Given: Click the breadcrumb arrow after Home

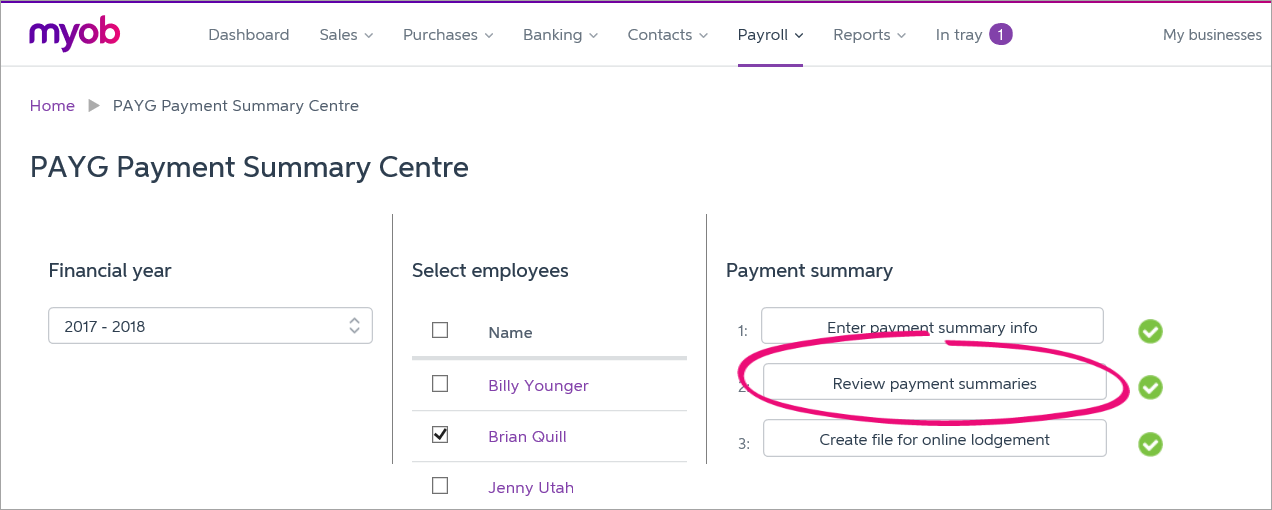Looking at the screenshot, I should [94, 106].
